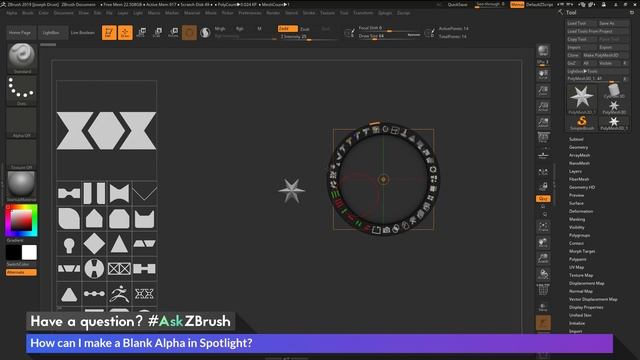Open the Standard brush thumbnail
This screenshot has height=360, width=640.
click(x=22, y=58)
